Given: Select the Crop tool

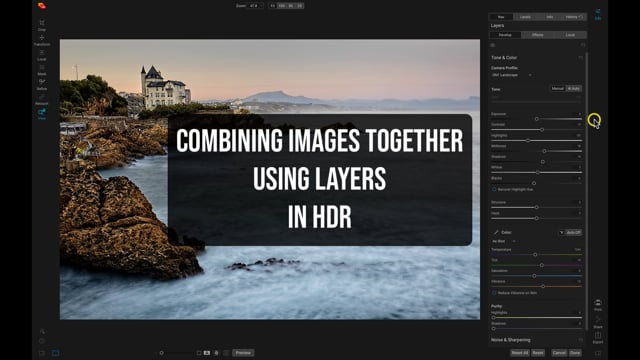Looking at the screenshot, I should tap(42, 25).
